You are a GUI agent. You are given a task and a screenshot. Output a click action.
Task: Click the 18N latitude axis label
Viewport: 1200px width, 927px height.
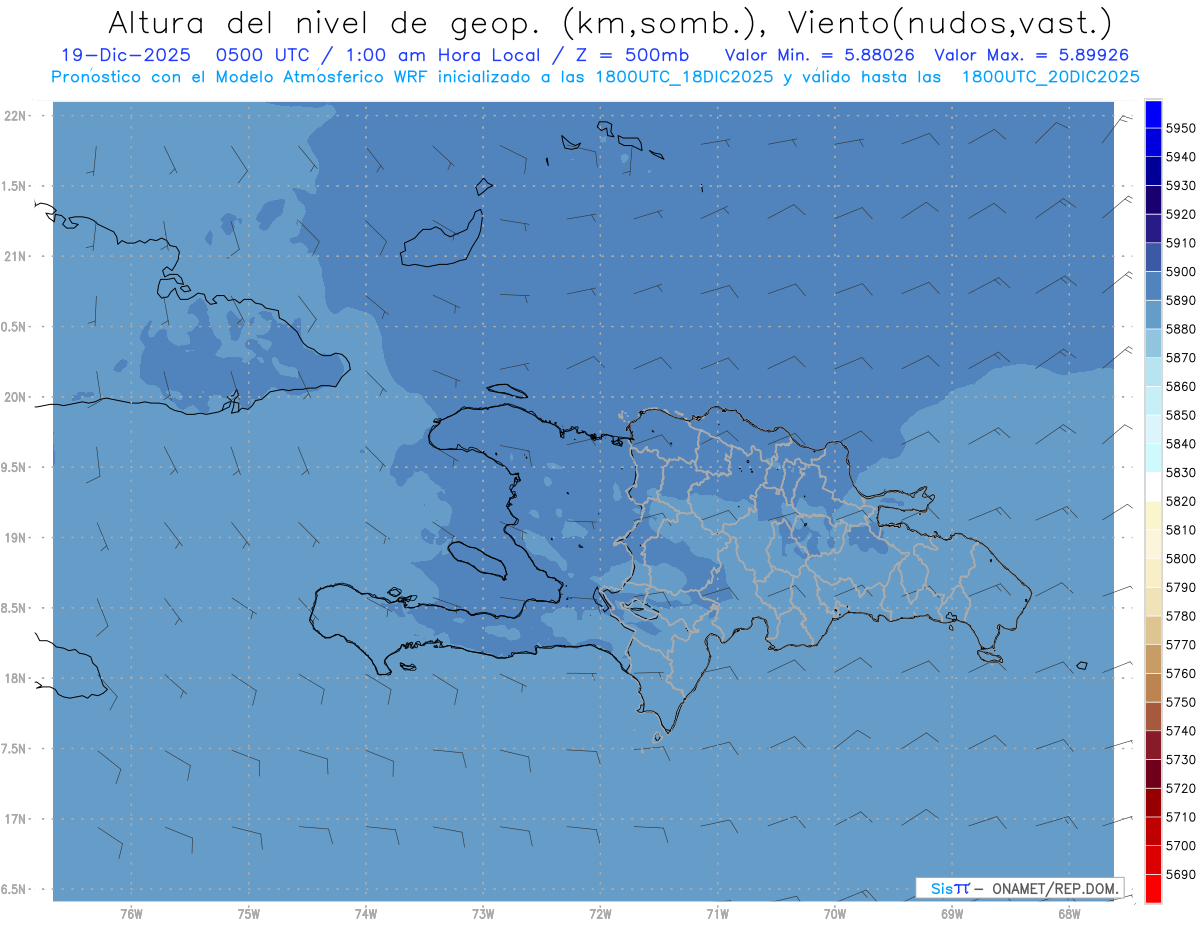tap(16, 678)
